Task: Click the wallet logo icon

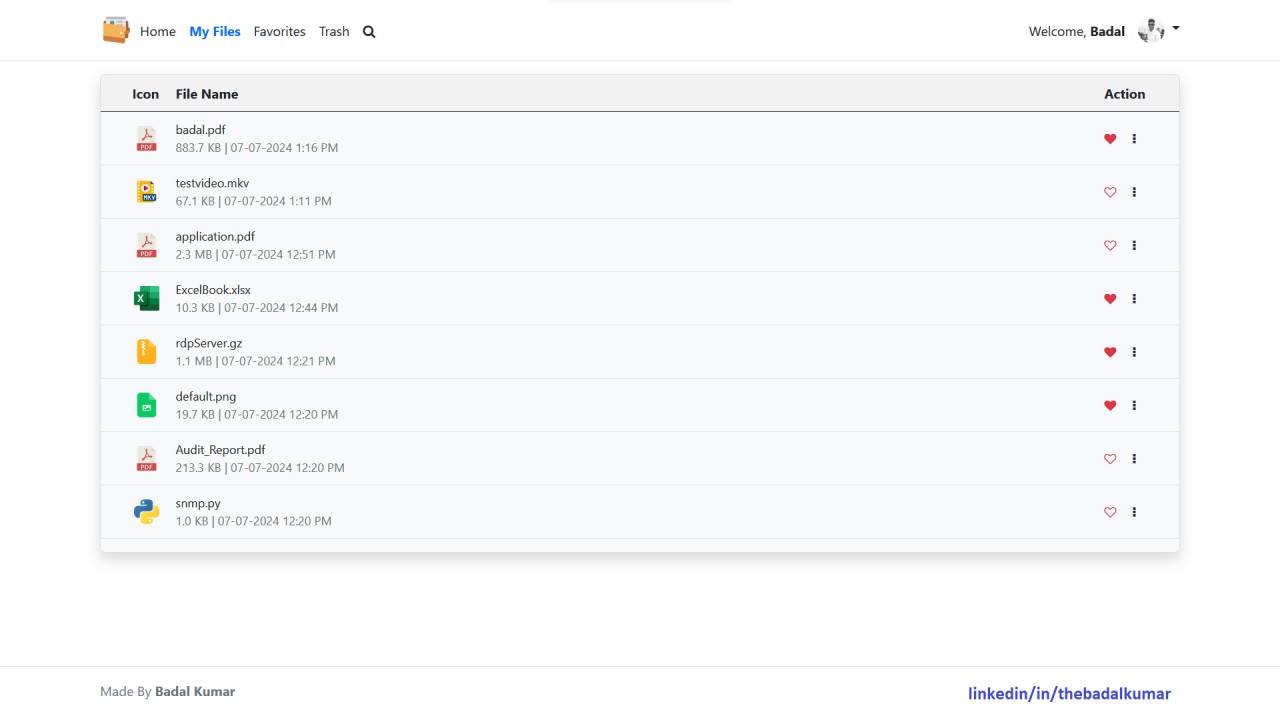Action: point(116,30)
